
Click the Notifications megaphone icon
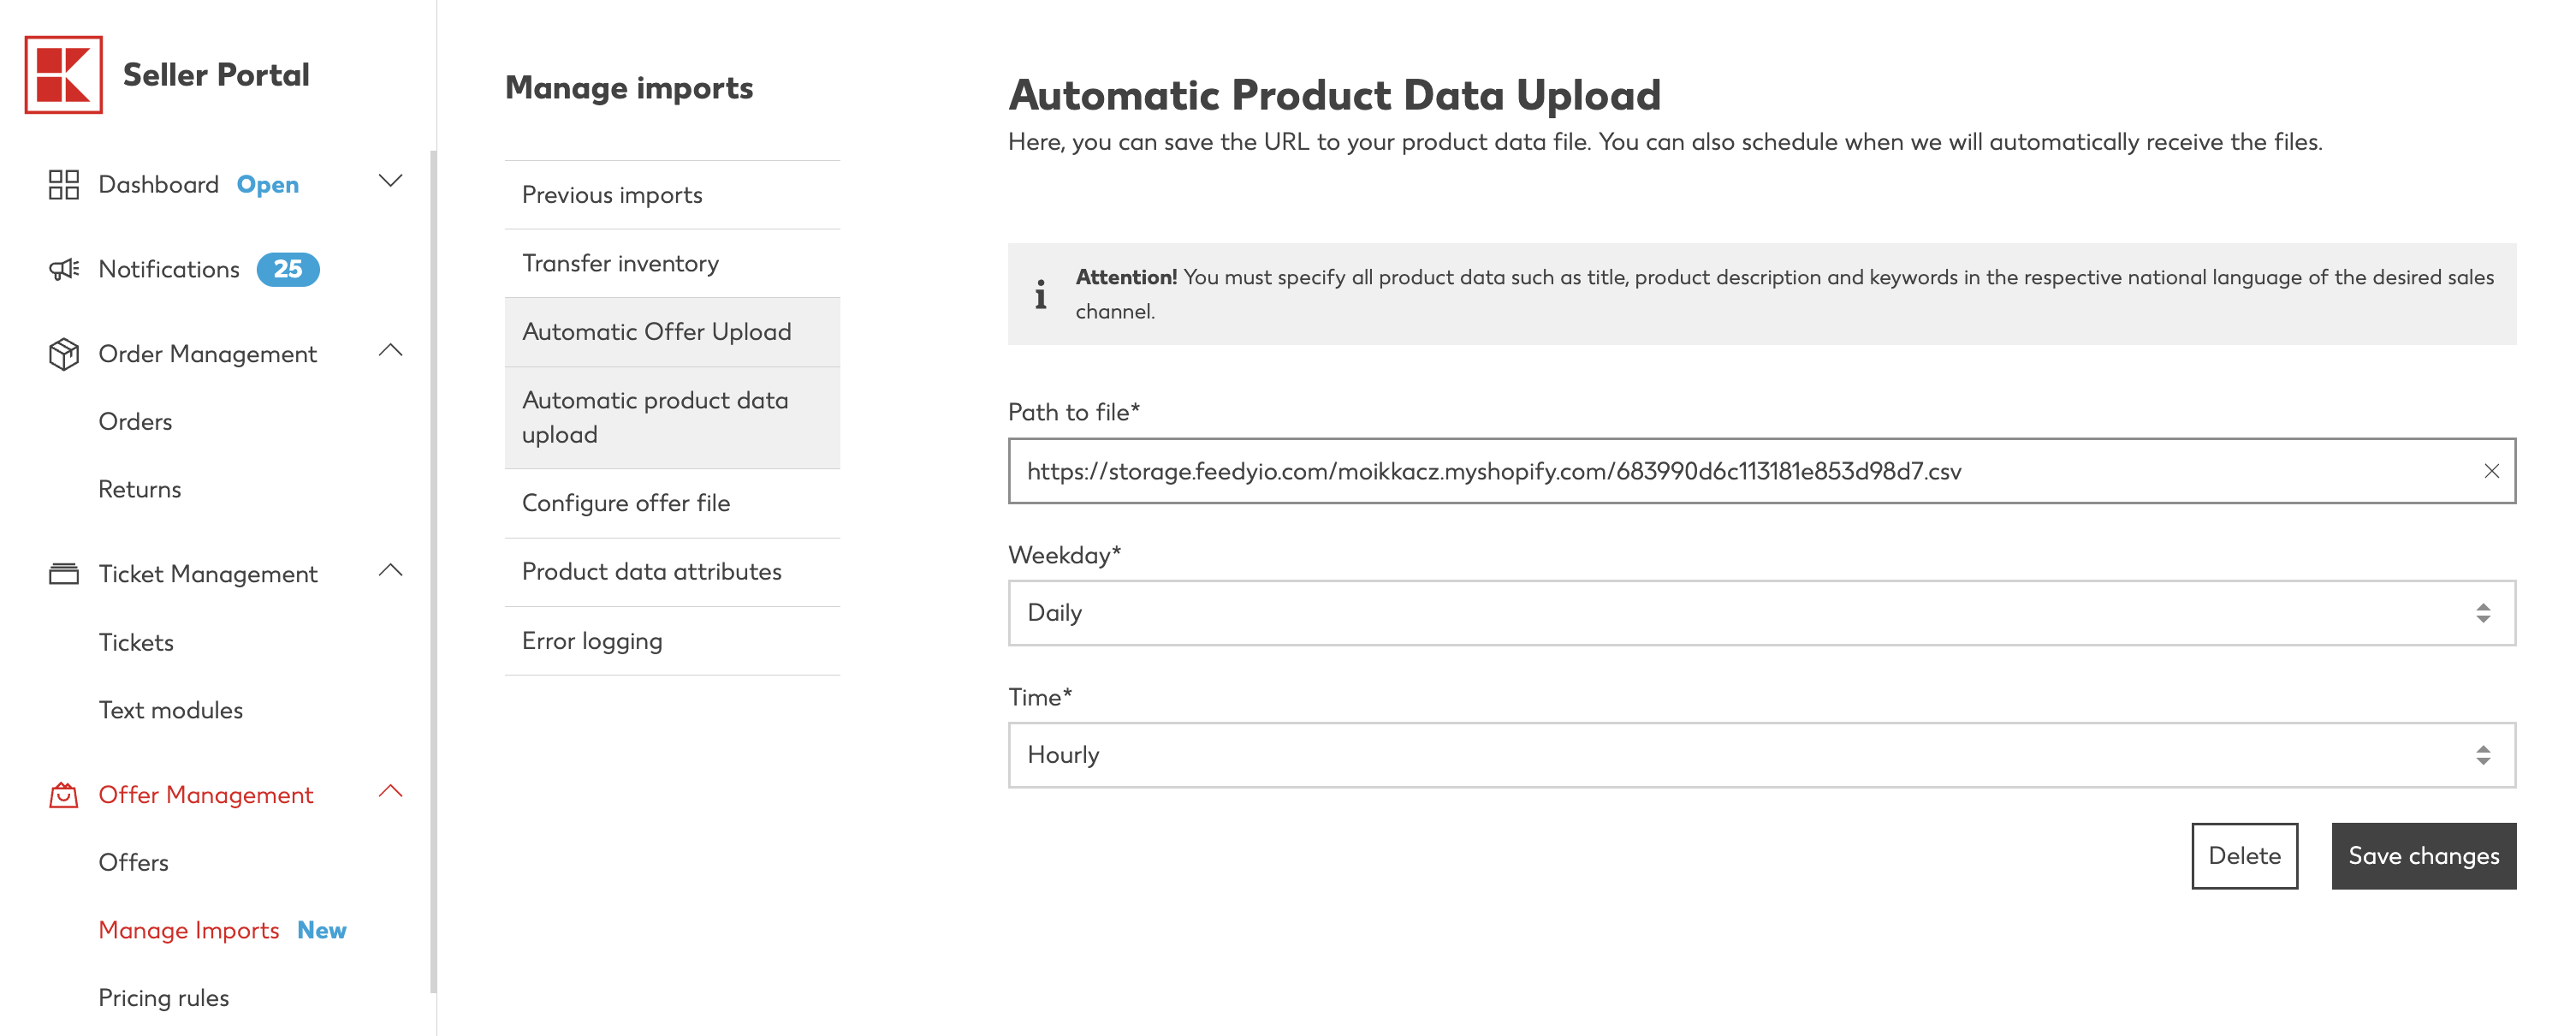(63, 269)
